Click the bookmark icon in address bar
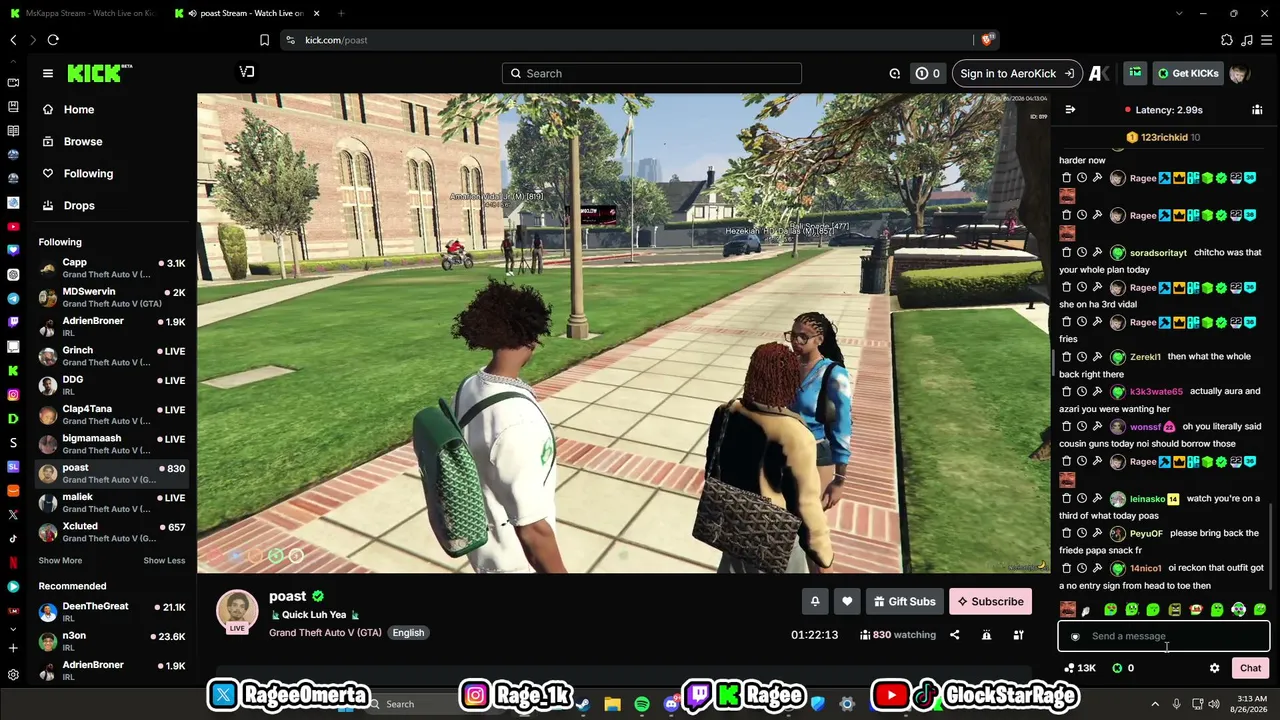This screenshot has height=720, width=1280. (264, 40)
